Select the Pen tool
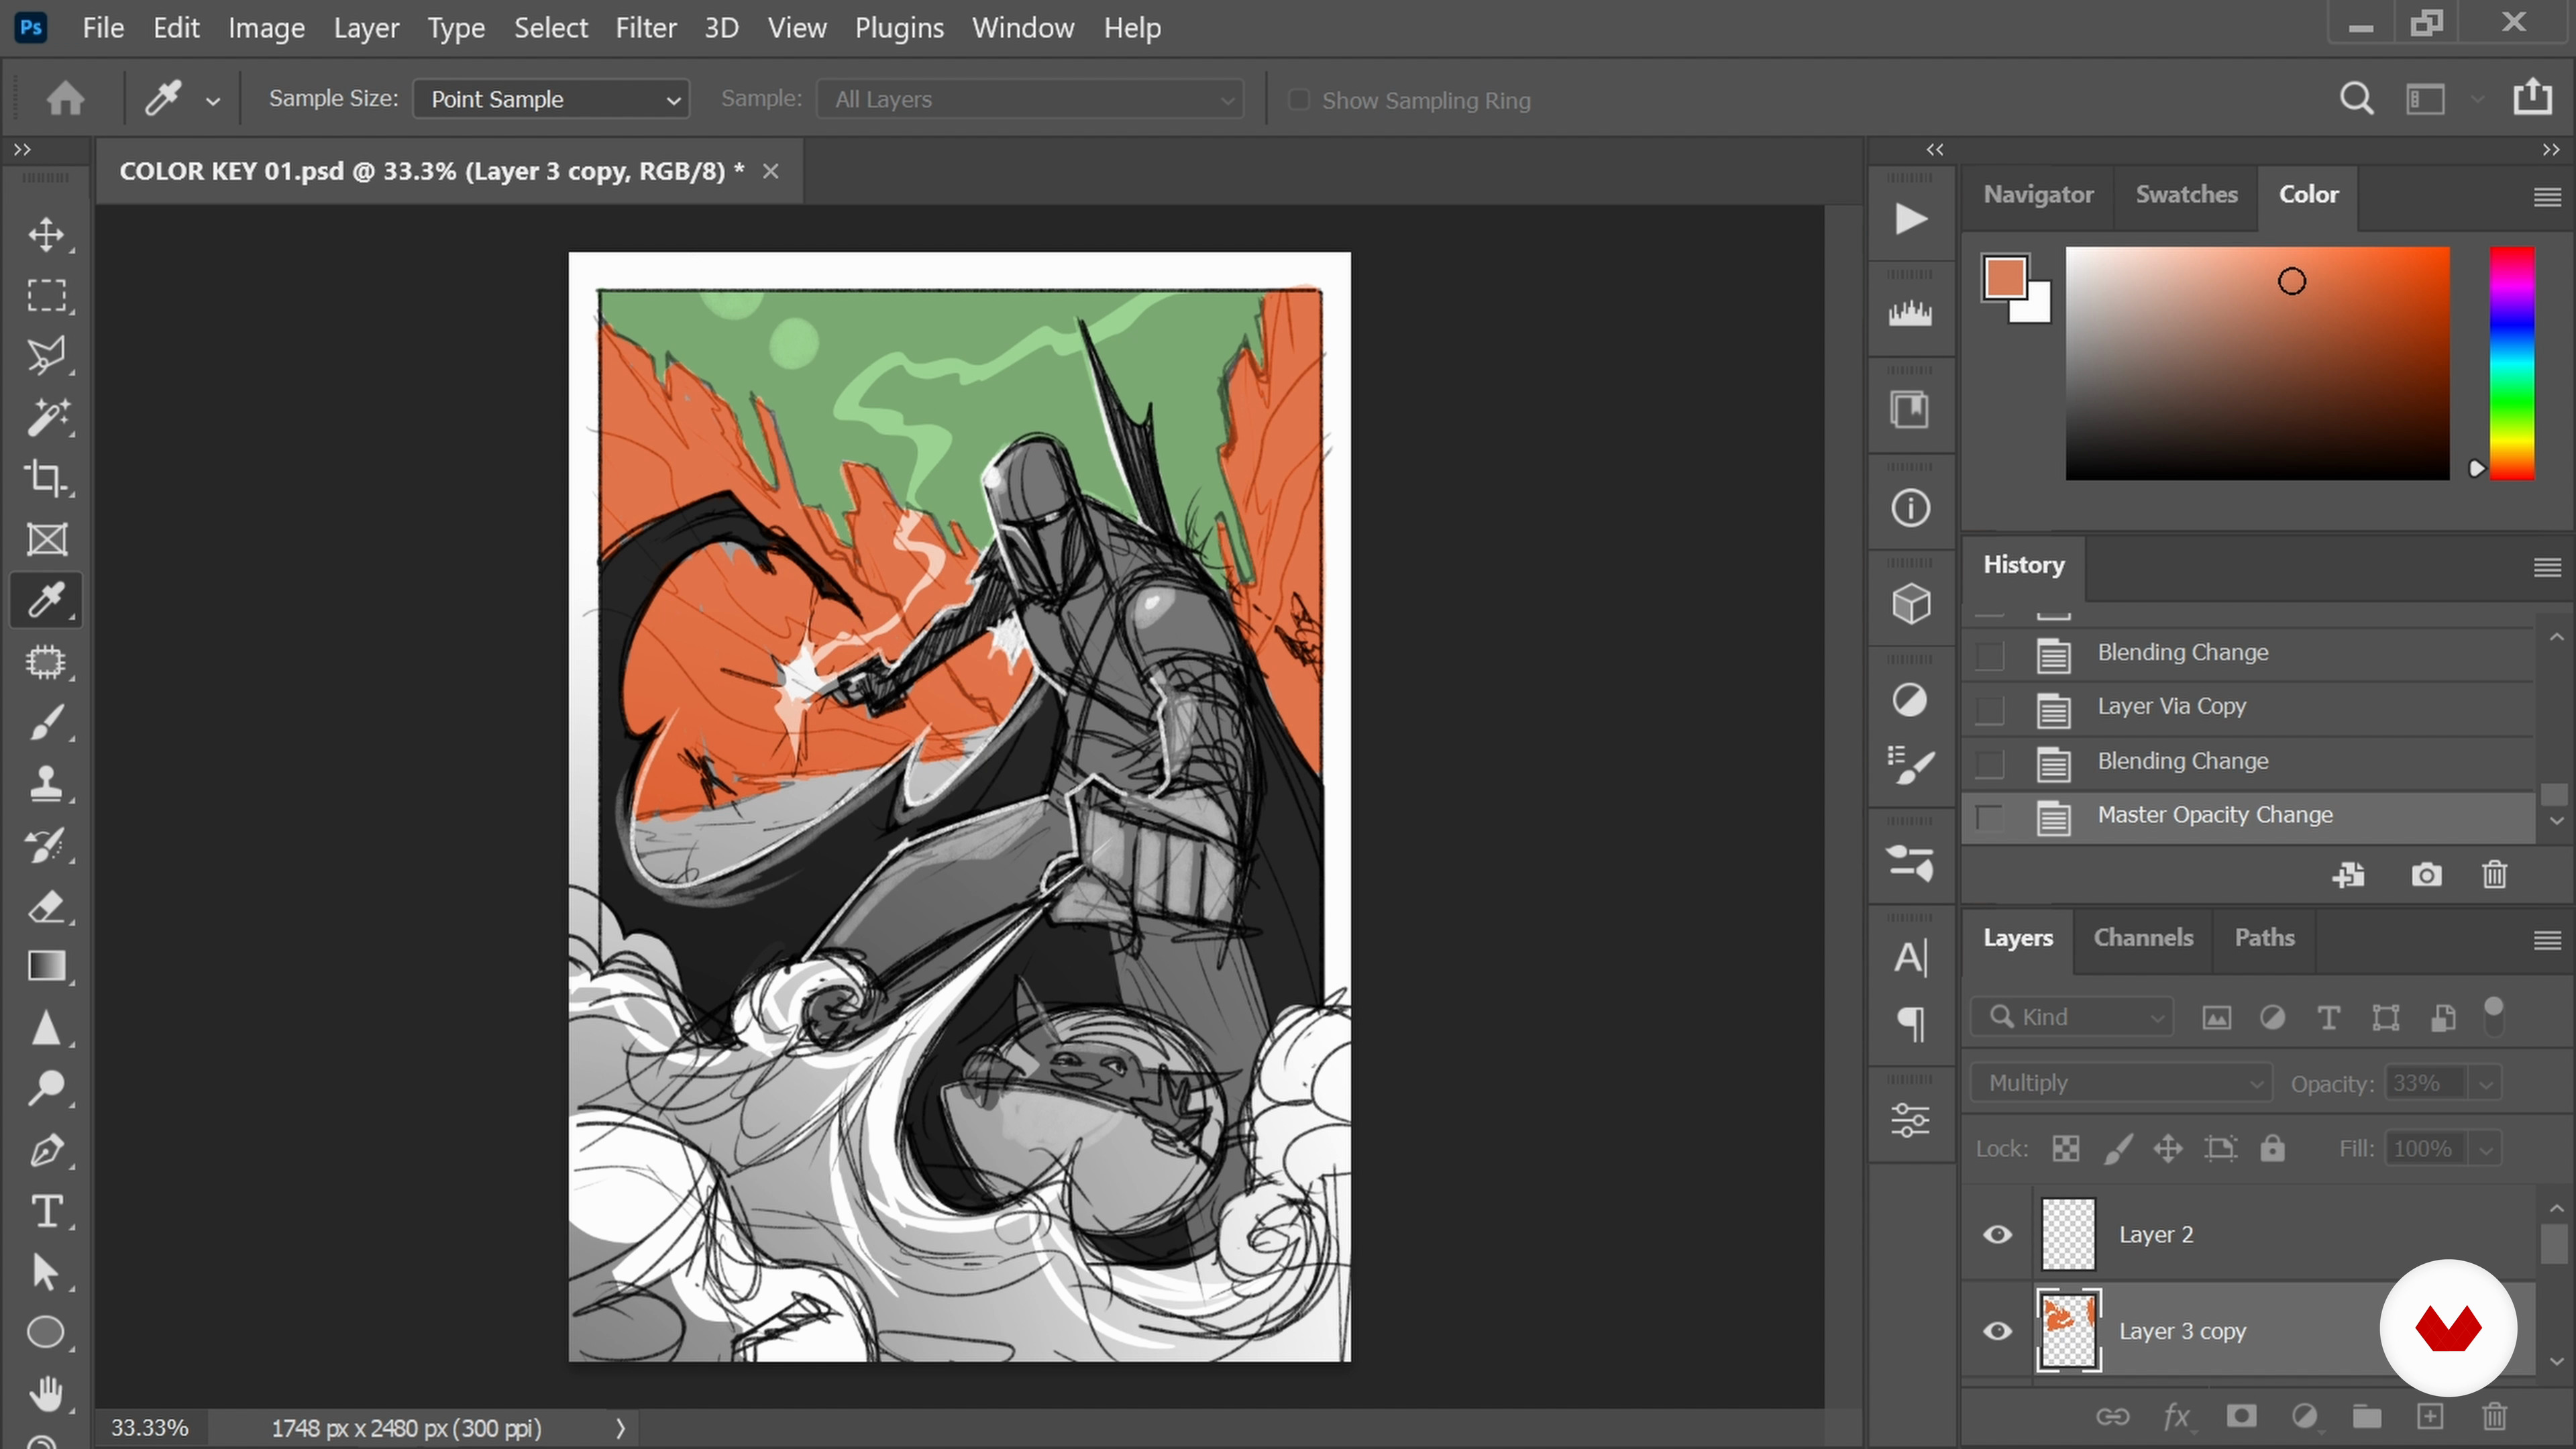The image size is (2576, 1449). 46,1150
